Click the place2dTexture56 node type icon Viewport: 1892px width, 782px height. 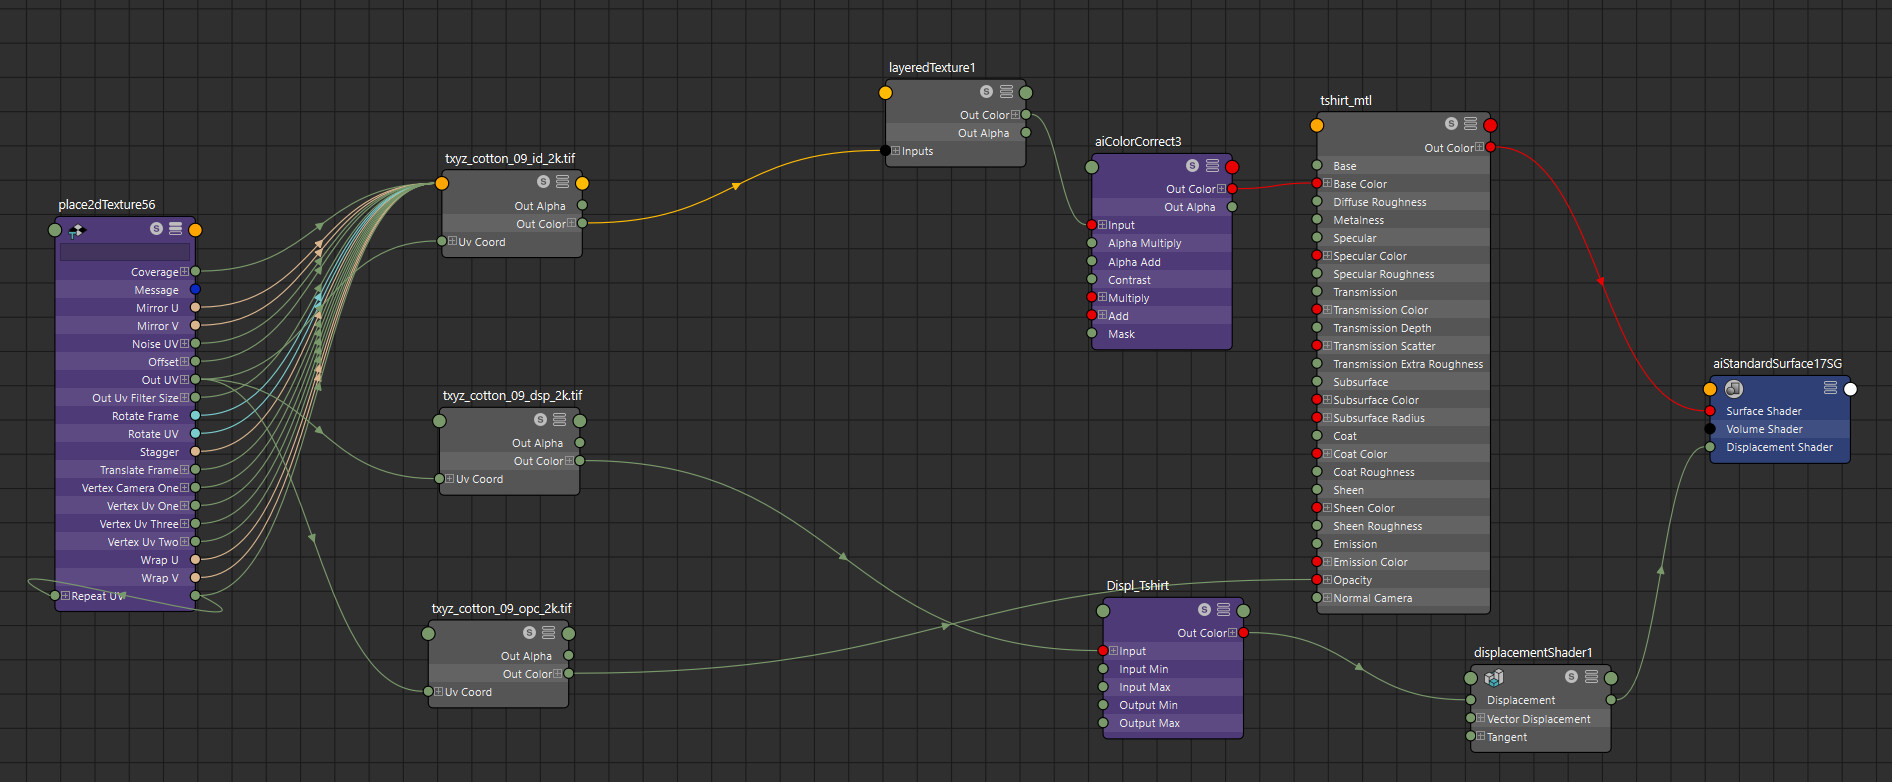tap(77, 230)
